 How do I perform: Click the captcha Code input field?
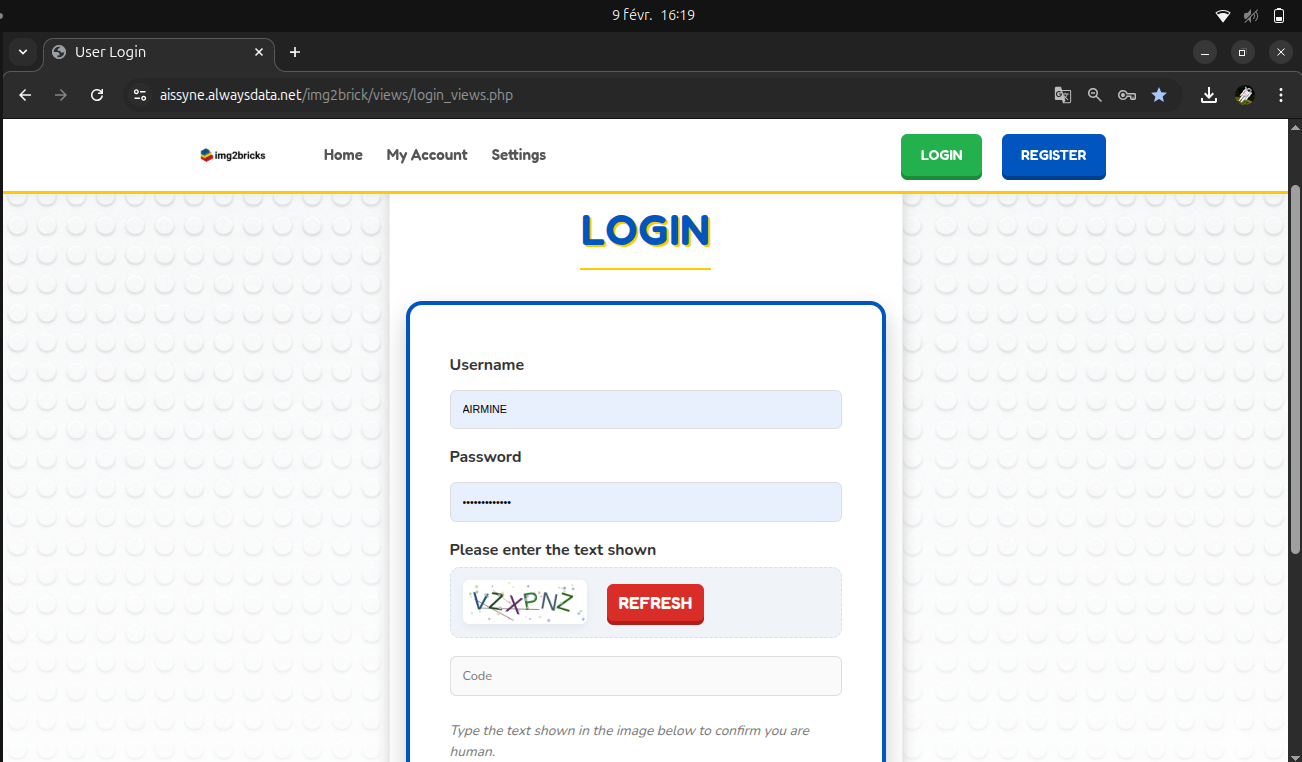click(x=645, y=676)
